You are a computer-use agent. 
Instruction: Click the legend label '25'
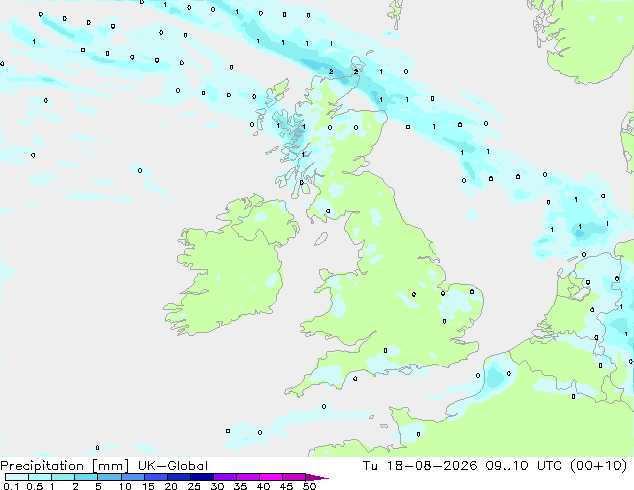[x=194, y=486]
